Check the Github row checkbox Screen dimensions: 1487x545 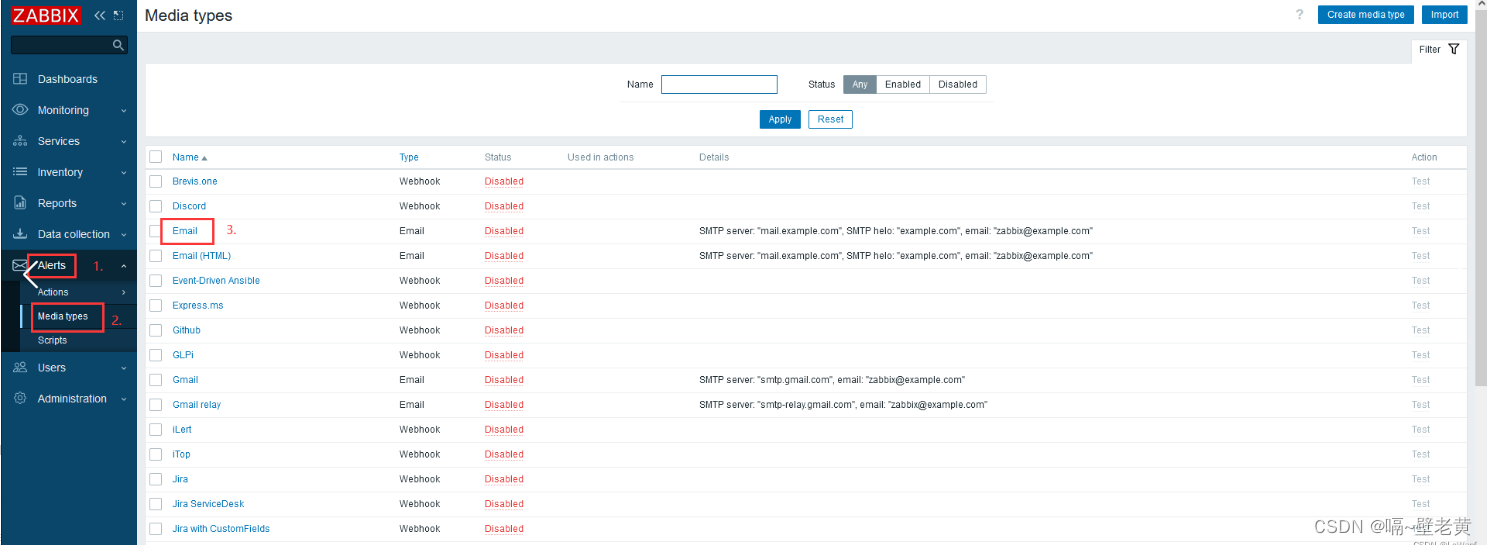click(155, 330)
